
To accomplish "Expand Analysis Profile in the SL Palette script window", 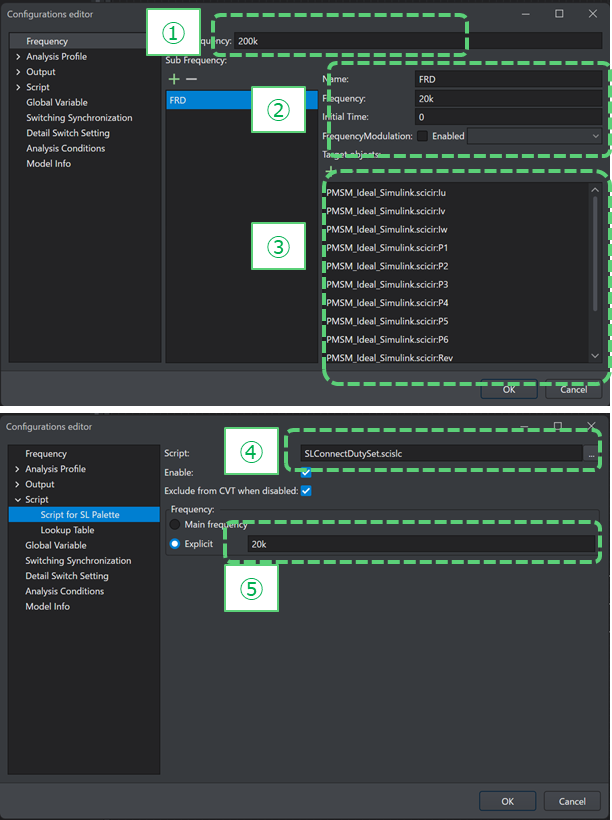I will 17,469.
